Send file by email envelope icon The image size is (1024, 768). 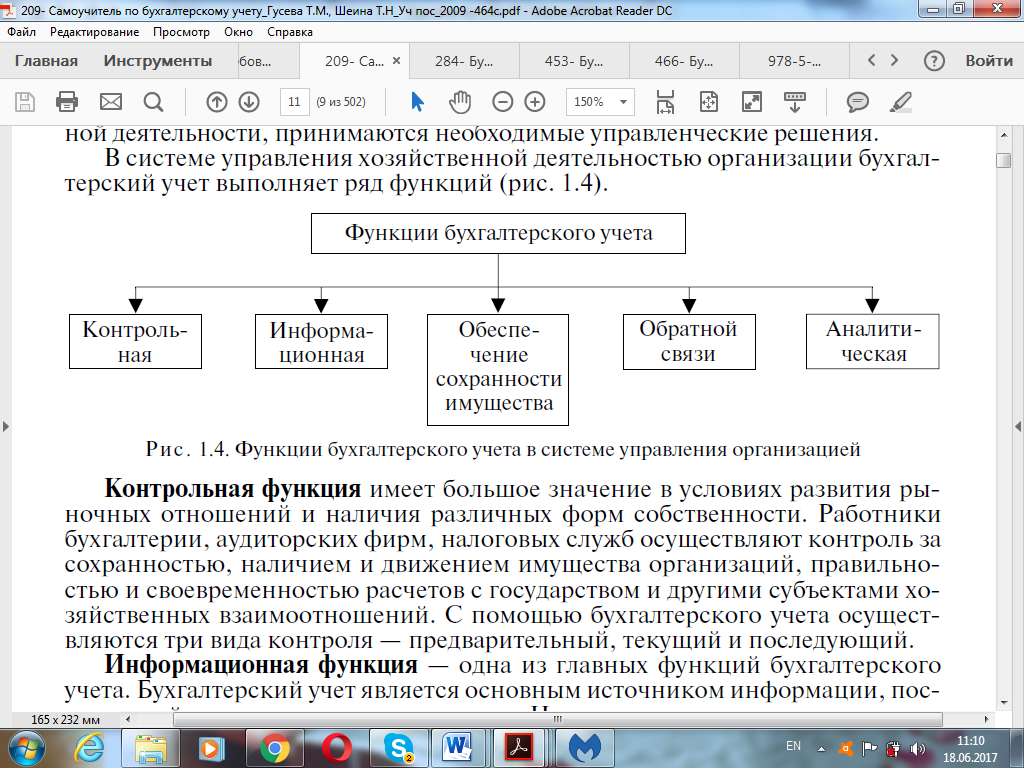pyautogui.click(x=110, y=102)
